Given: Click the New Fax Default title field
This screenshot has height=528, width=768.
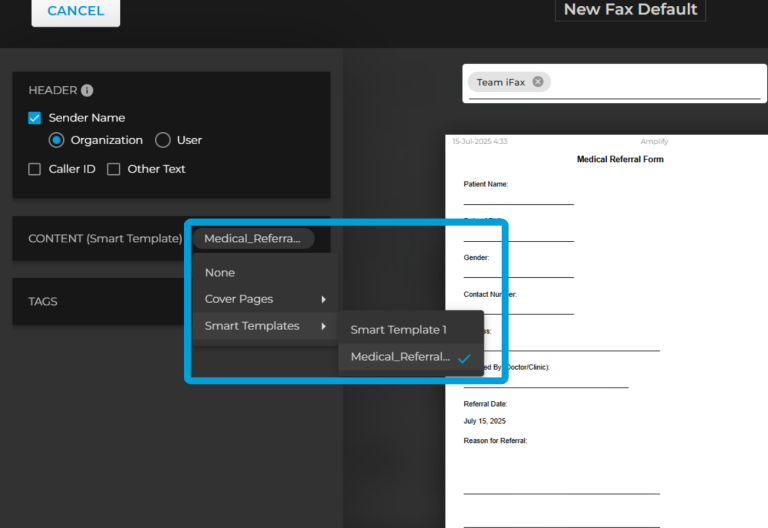Looking at the screenshot, I should 630,9.
